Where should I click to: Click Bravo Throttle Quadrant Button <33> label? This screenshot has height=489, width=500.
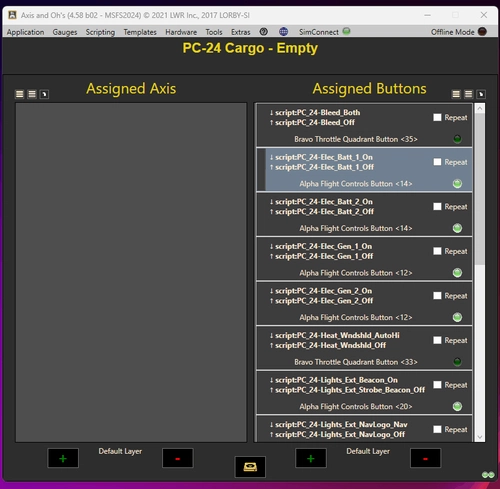[x=356, y=362]
